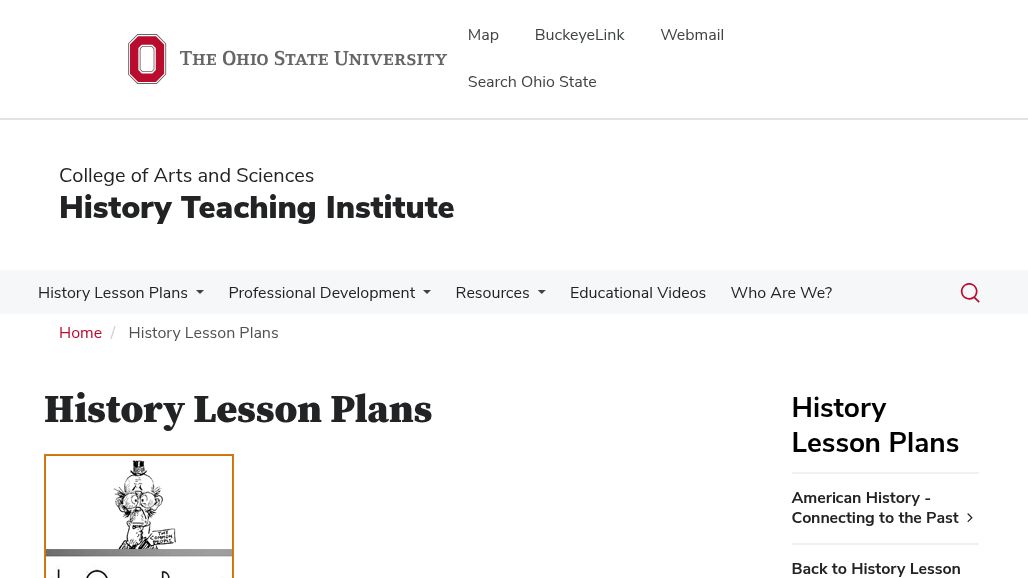The width and height of the screenshot is (1028, 578).
Task: Click the Back to History Lesson sidebar link
Action: coord(875,568)
